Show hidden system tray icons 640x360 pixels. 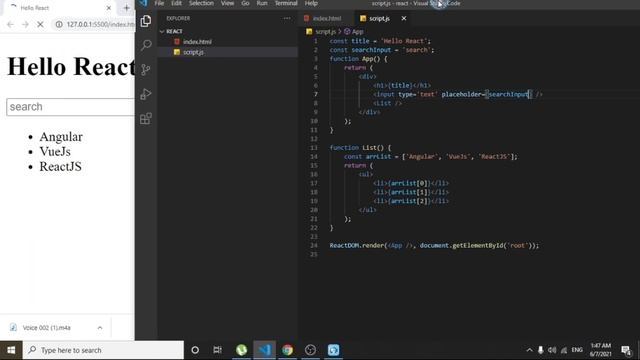[529, 350]
